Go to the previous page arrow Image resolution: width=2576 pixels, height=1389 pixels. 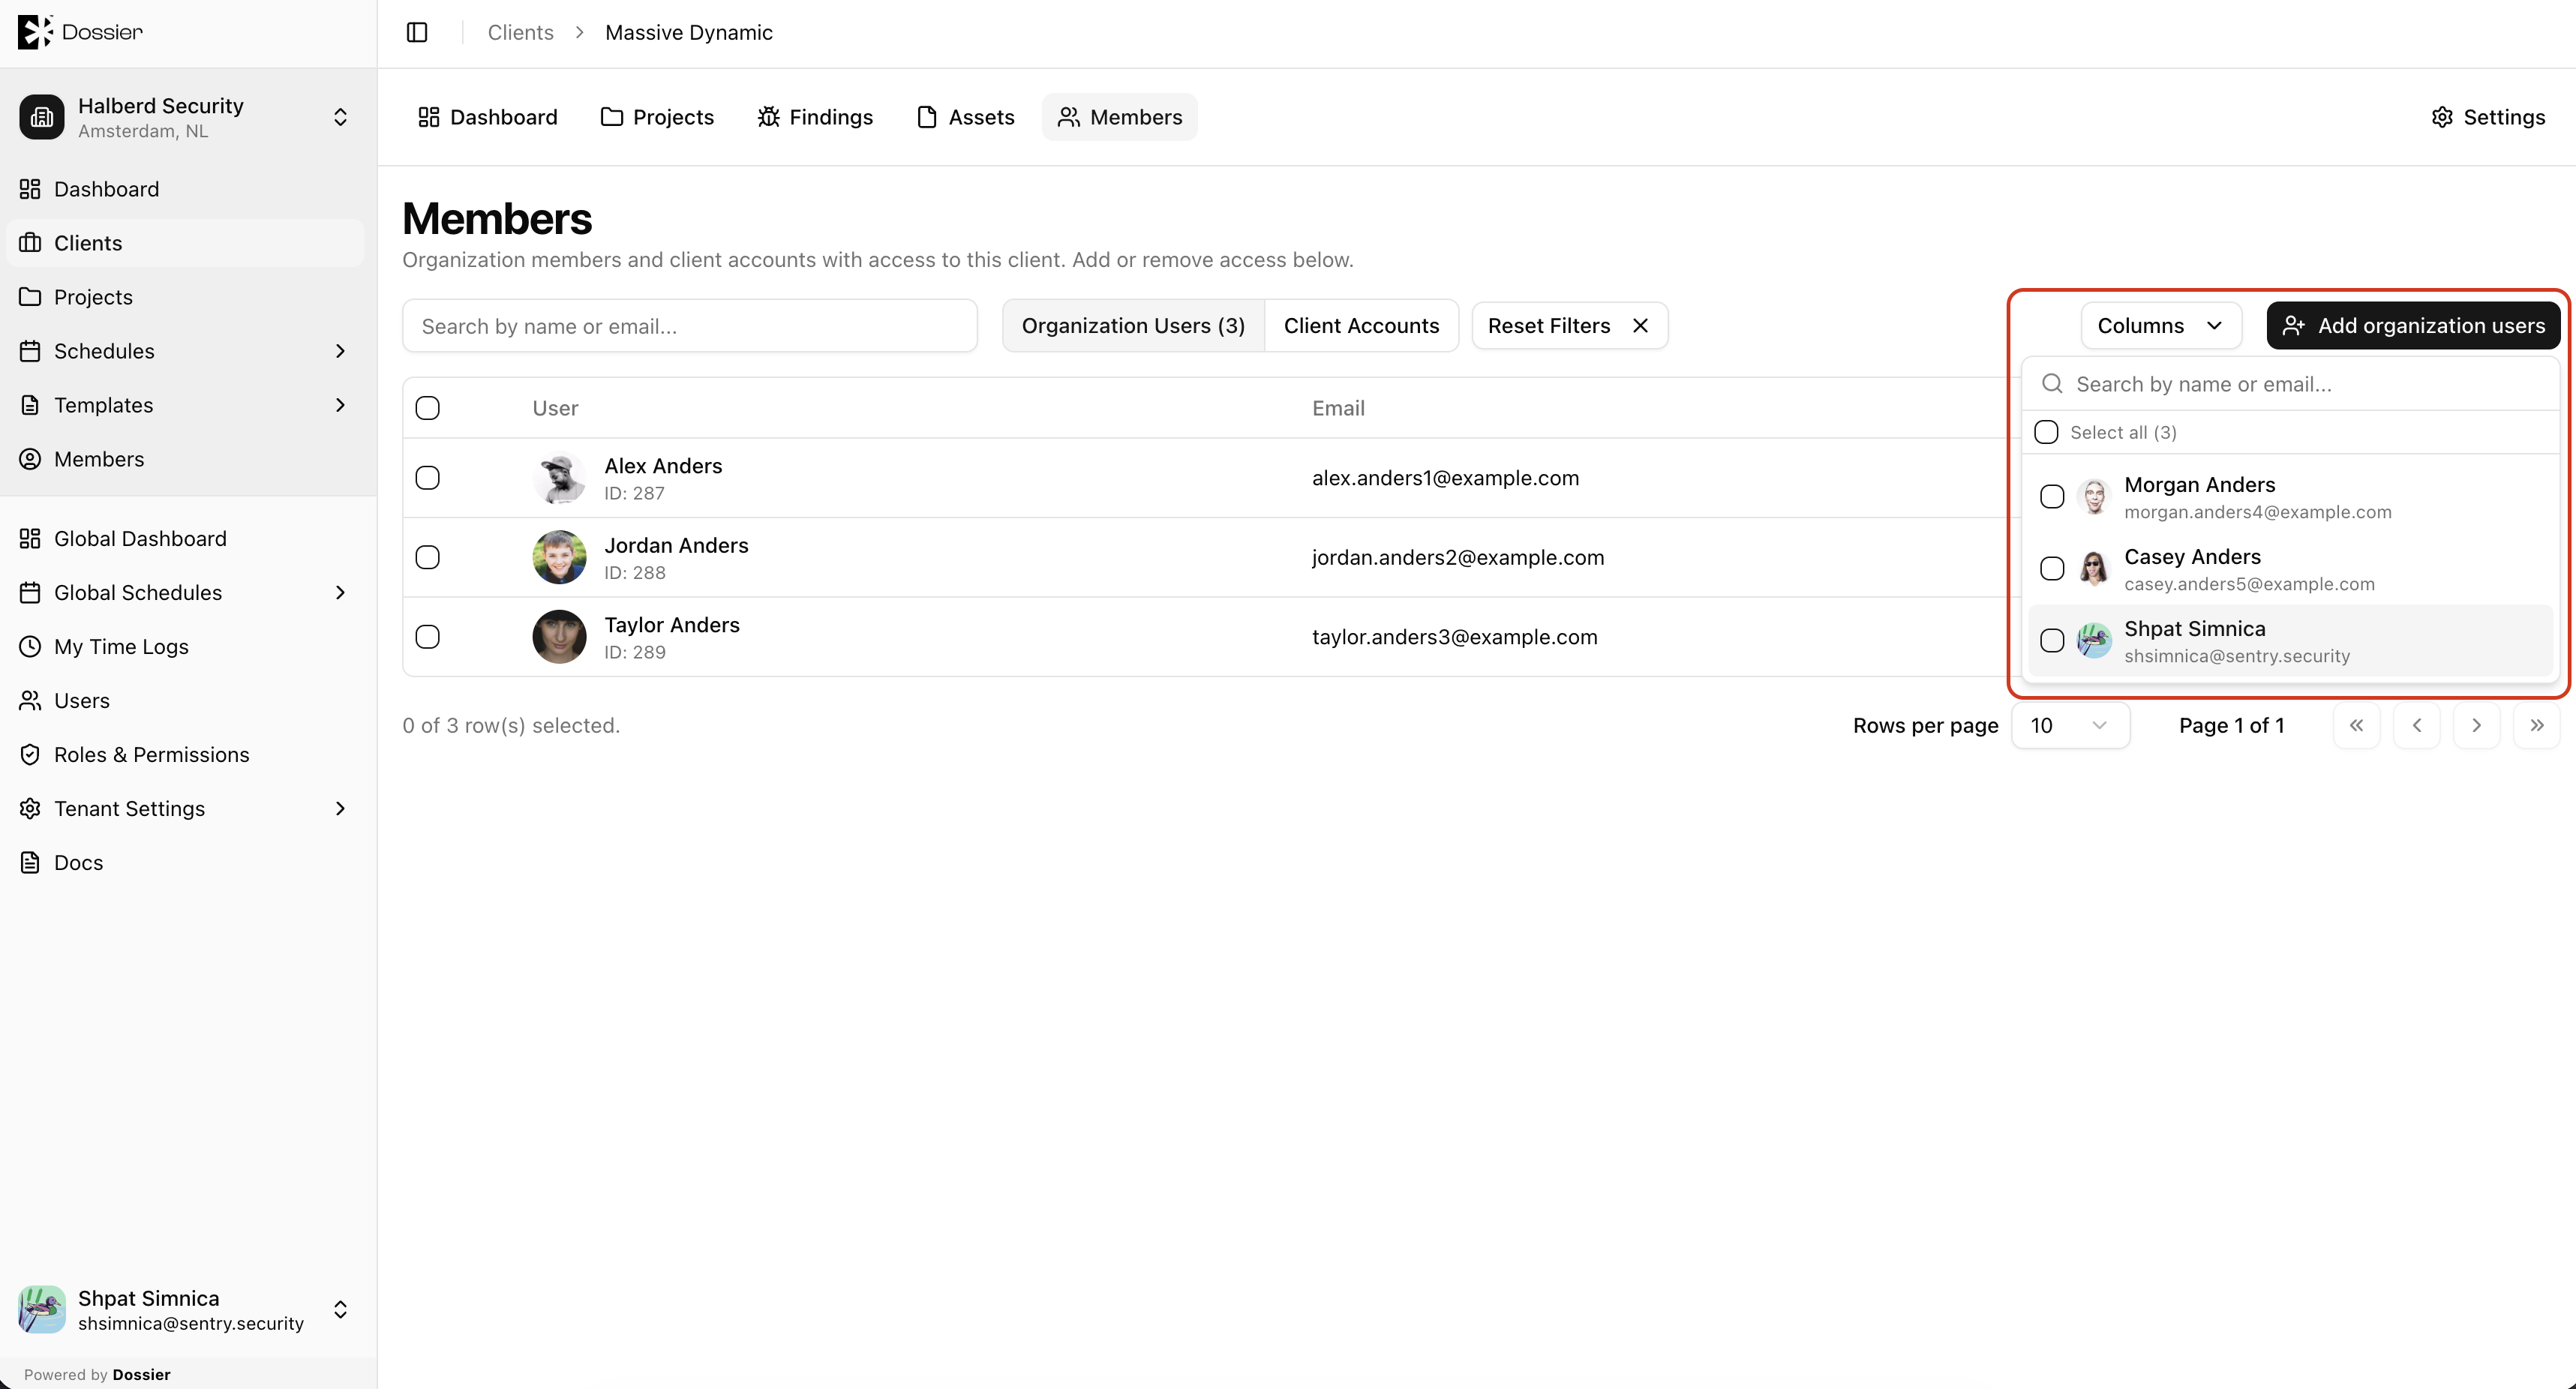coord(2416,725)
